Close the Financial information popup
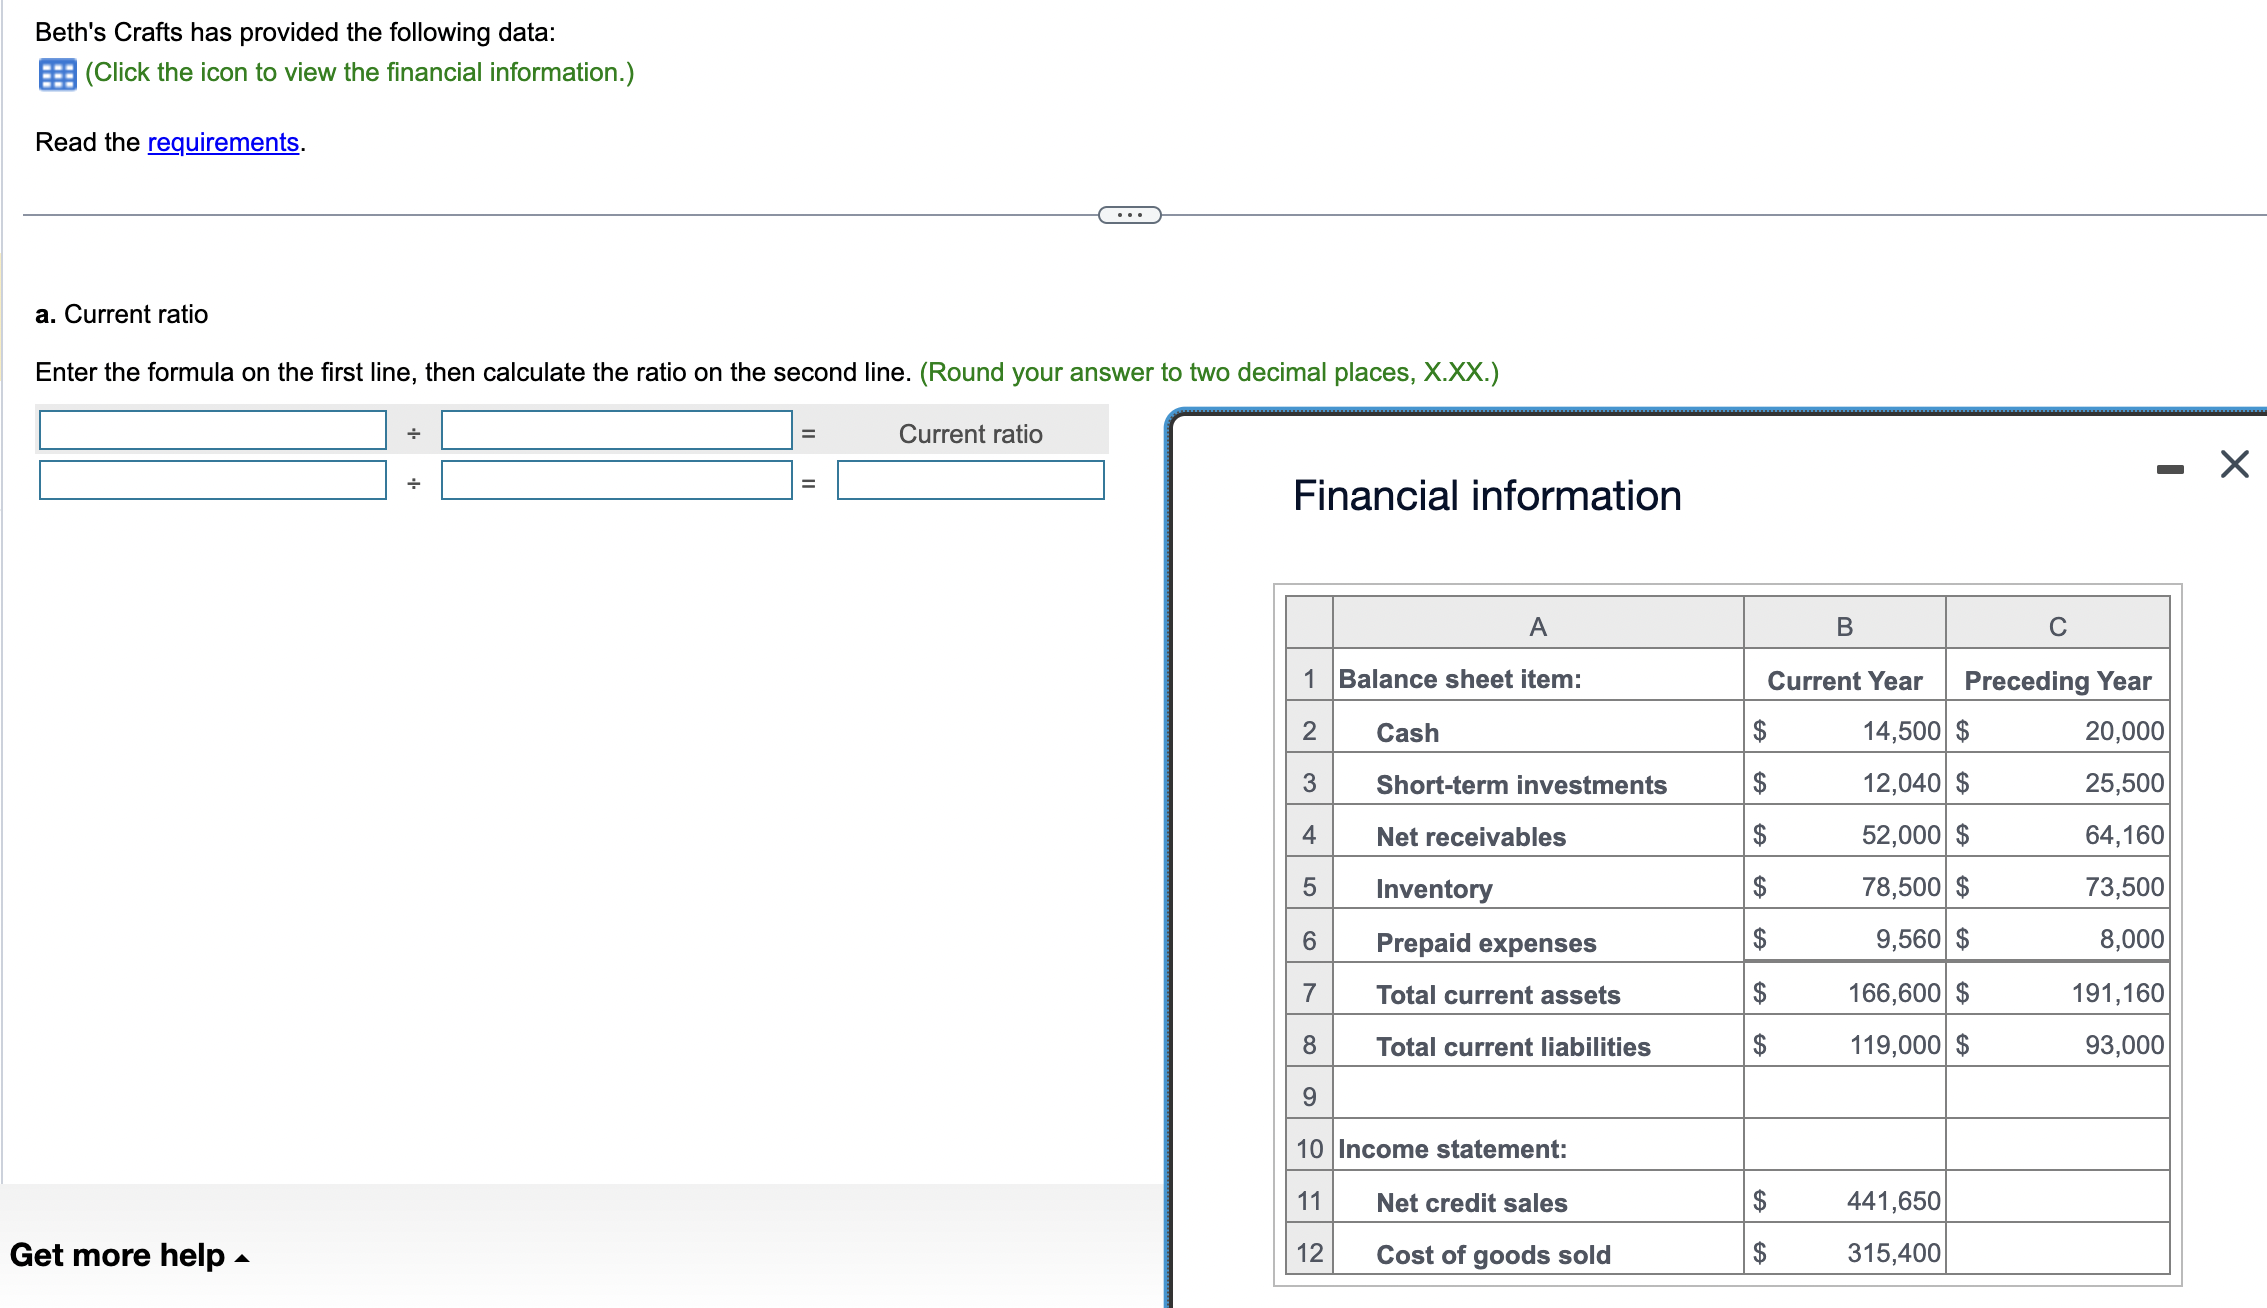This screenshot has height=1308, width=2267. [x=2234, y=464]
